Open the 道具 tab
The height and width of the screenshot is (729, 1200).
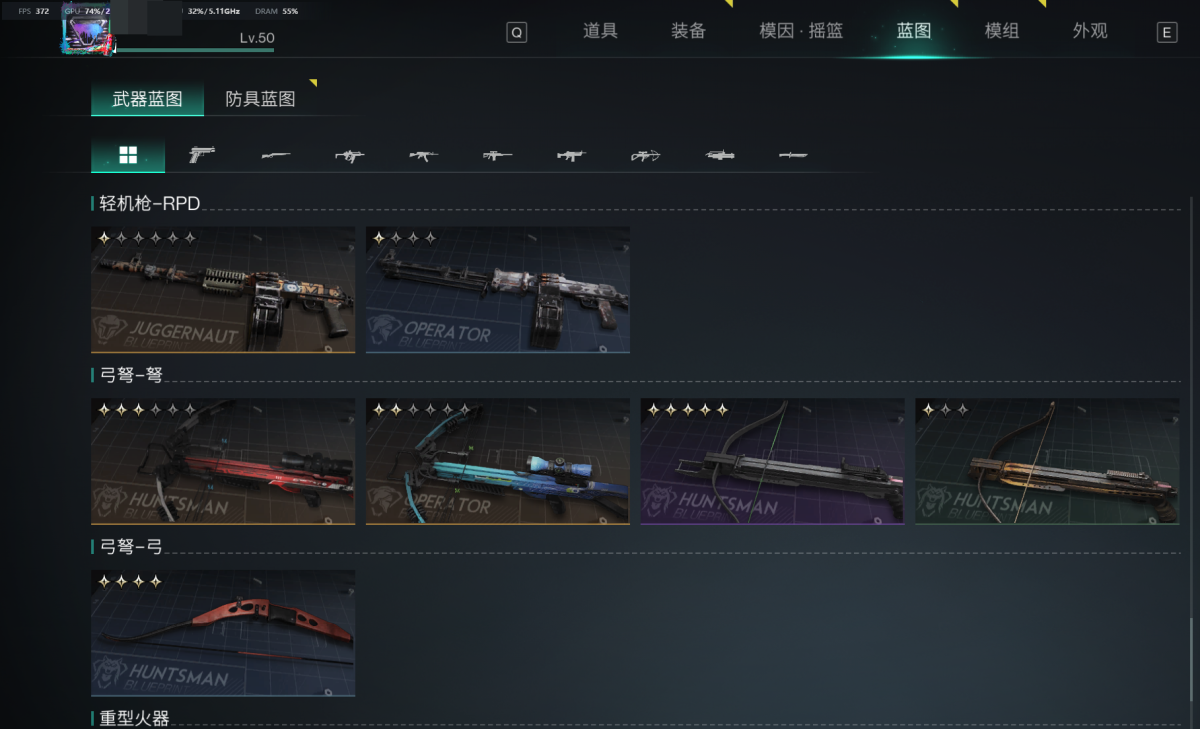tap(600, 31)
